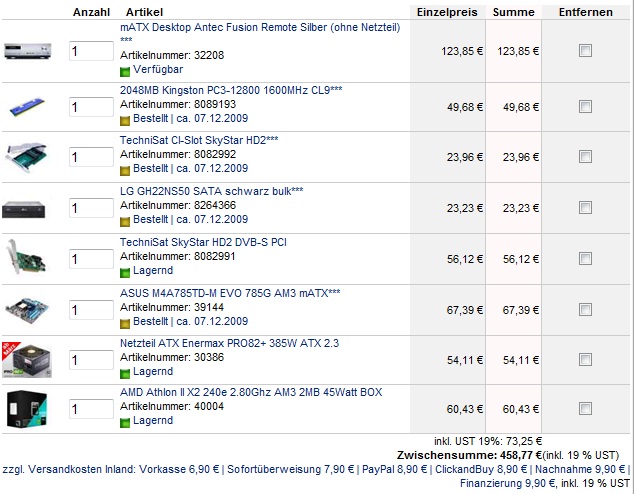Open the ASUS M4A785TD-M motherboard thumbnail
The width and height of the screenshot is (634, 494).
tap(27, 310)
